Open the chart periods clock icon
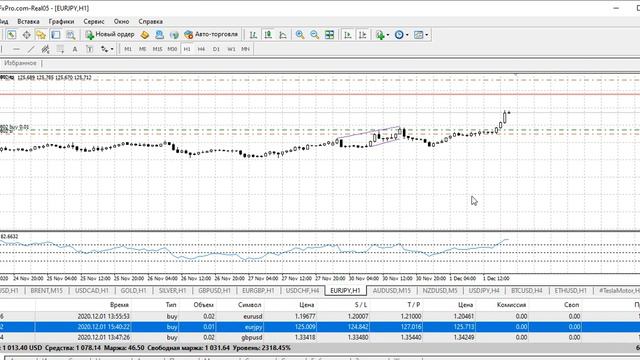Screen dimensions: 640x360 pyautogui.click(x=399, y=35)
